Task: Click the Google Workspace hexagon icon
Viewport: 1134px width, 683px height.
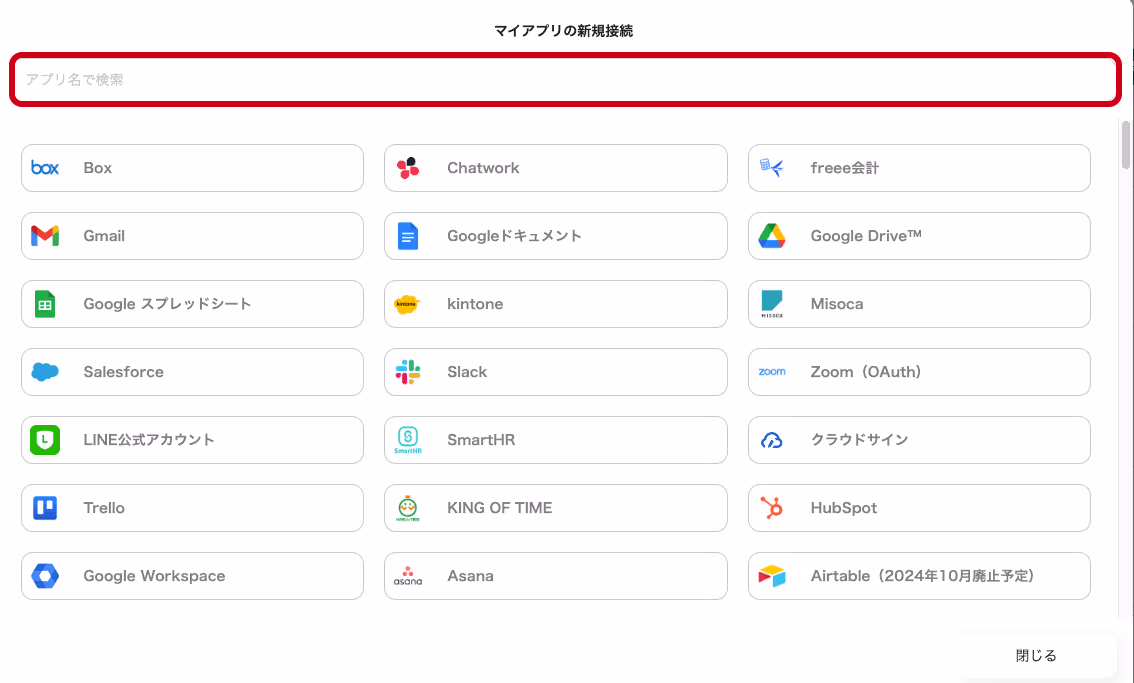Action: [x=45, y=576]
